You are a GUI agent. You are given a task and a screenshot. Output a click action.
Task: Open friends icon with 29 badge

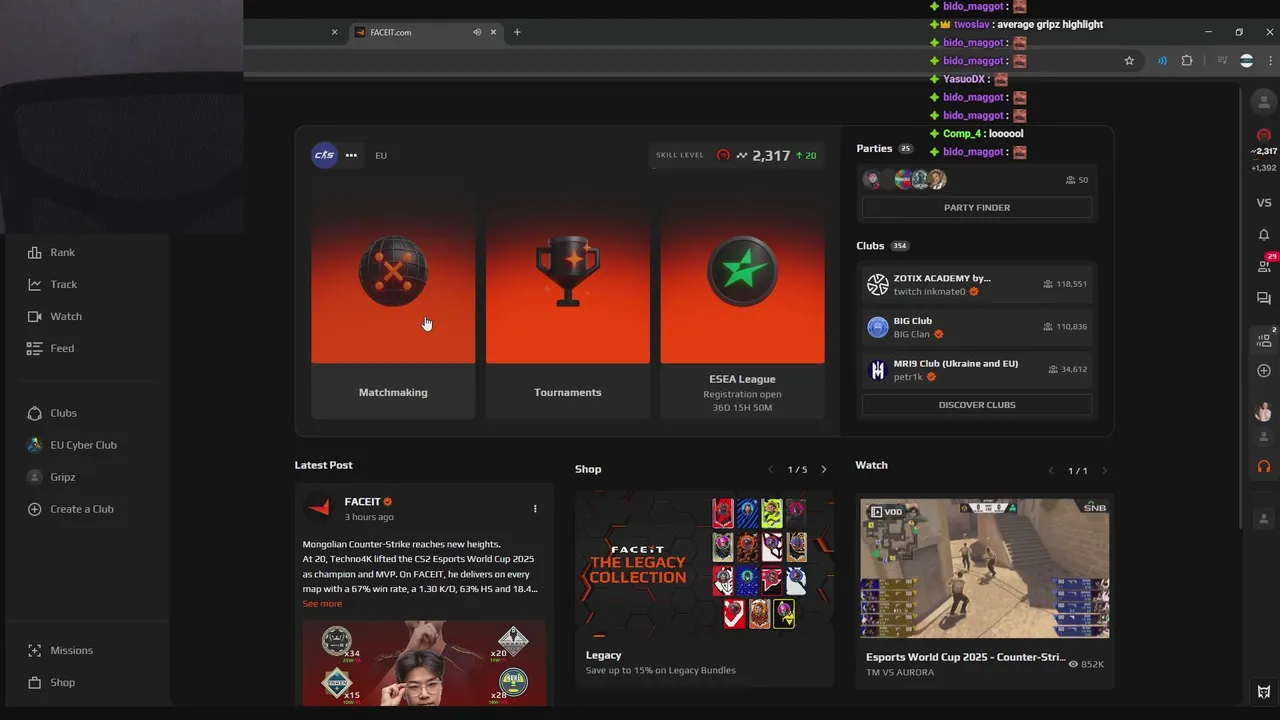pos(1264,265)
